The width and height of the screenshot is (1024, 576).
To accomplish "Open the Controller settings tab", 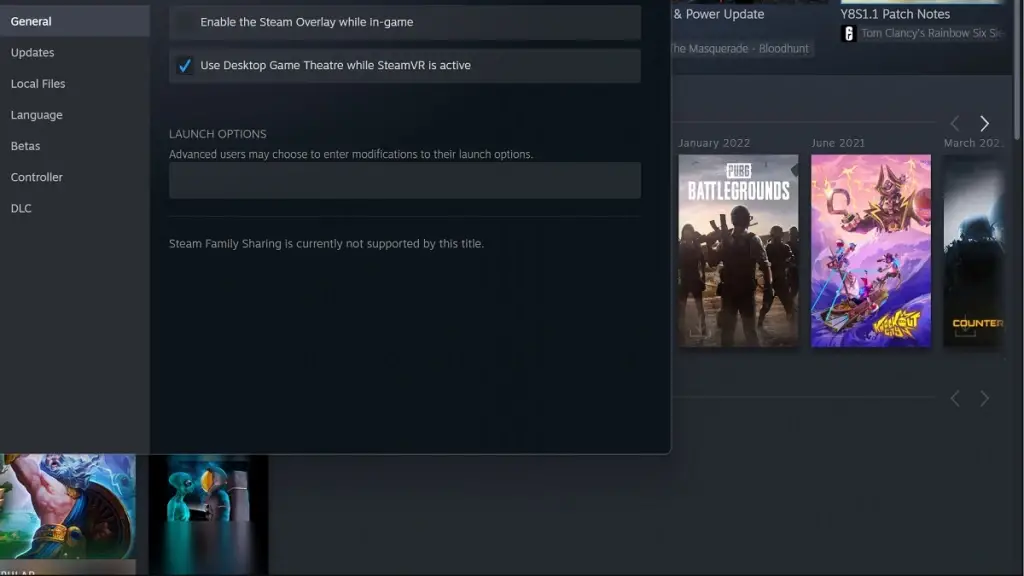I will (37, 177).
